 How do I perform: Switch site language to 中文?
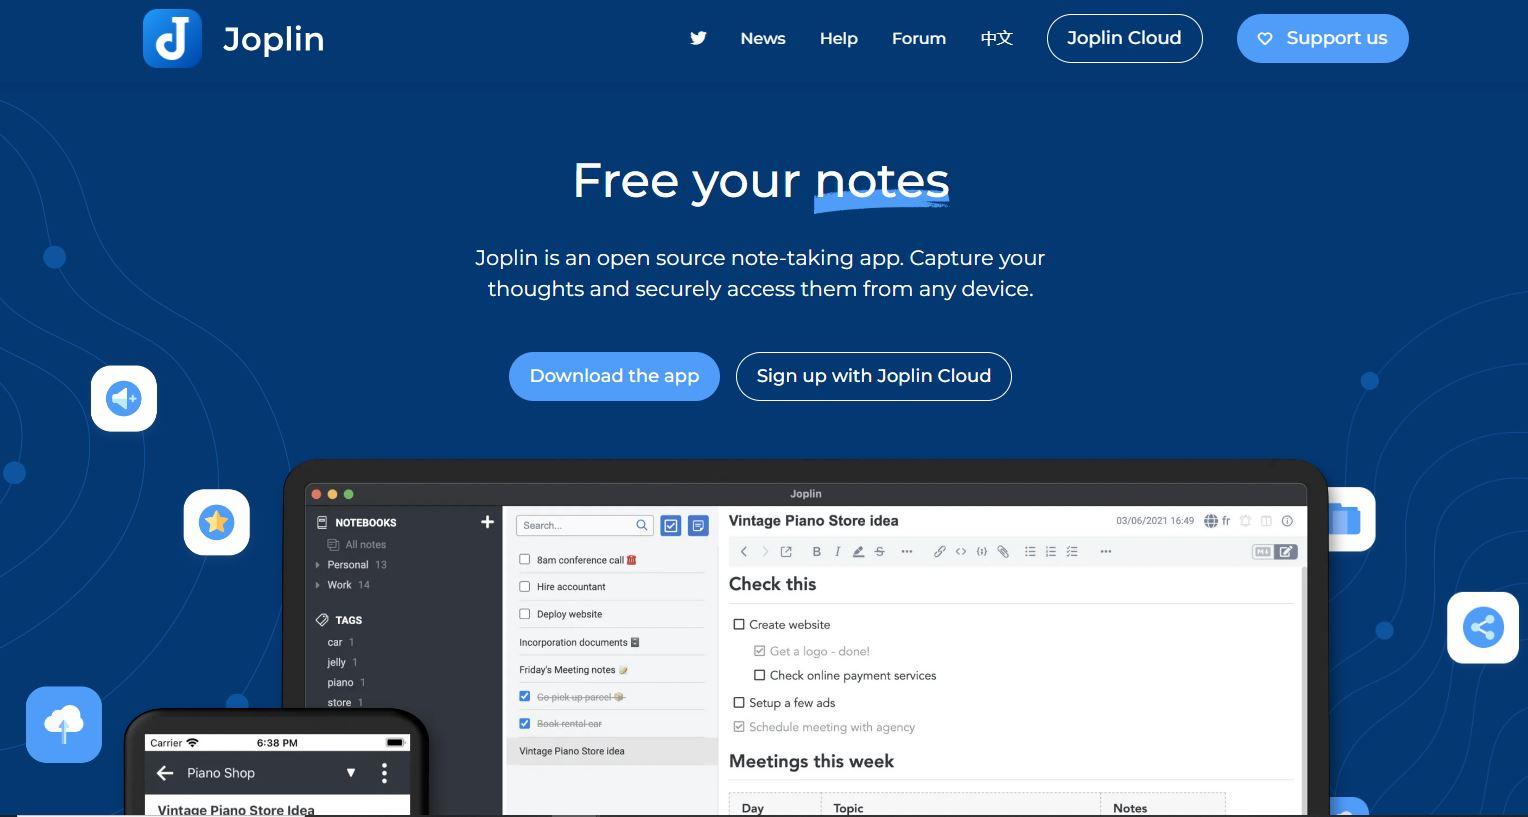(x=997, y=38)
